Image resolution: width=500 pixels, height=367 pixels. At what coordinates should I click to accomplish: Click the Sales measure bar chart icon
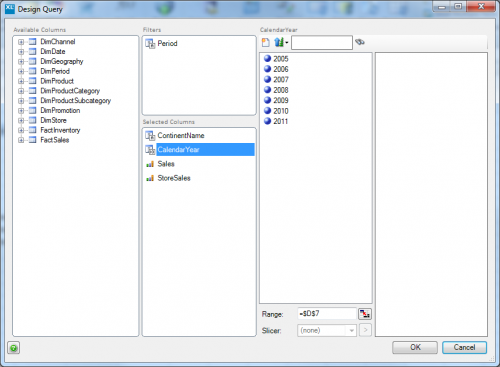(150, 164)
